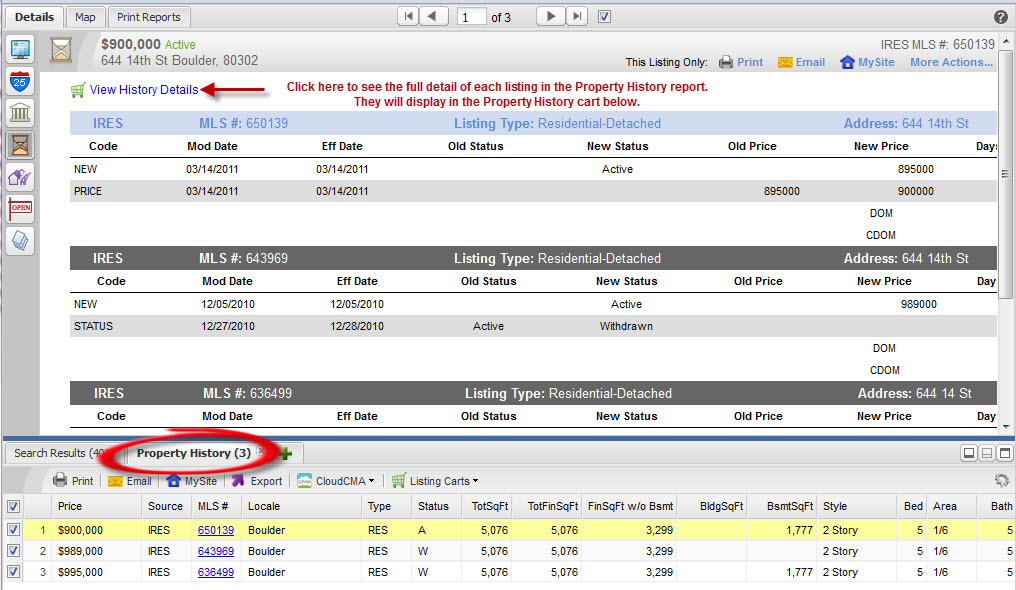Add a new tab with green plus
Screen dimensions: 1016x590
(x=286, y=454)
